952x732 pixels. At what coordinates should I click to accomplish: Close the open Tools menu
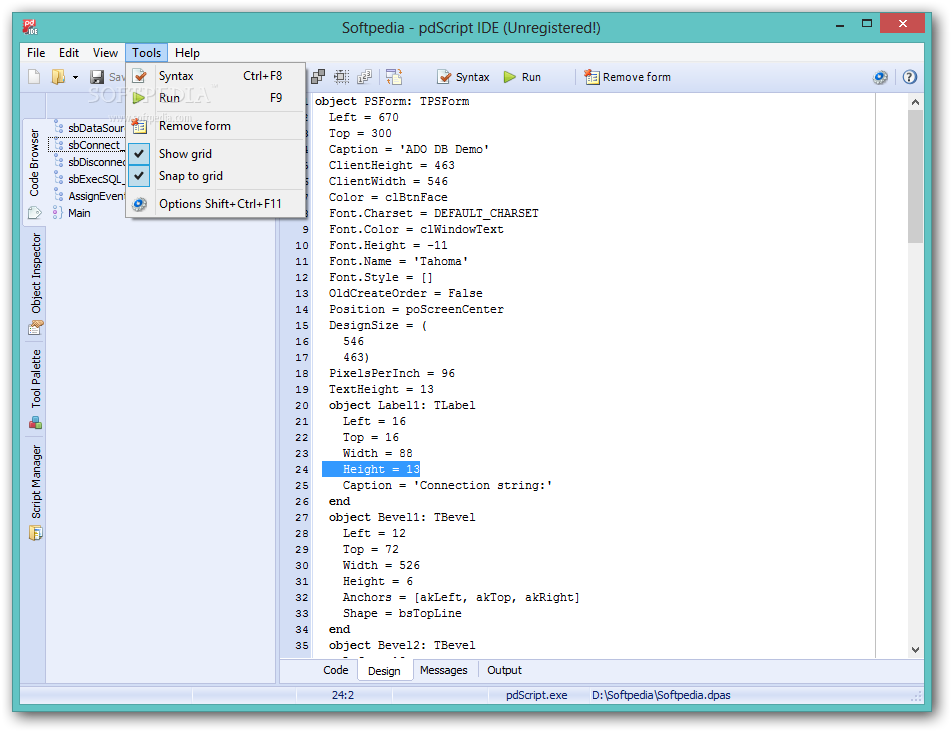click(146, 53)
